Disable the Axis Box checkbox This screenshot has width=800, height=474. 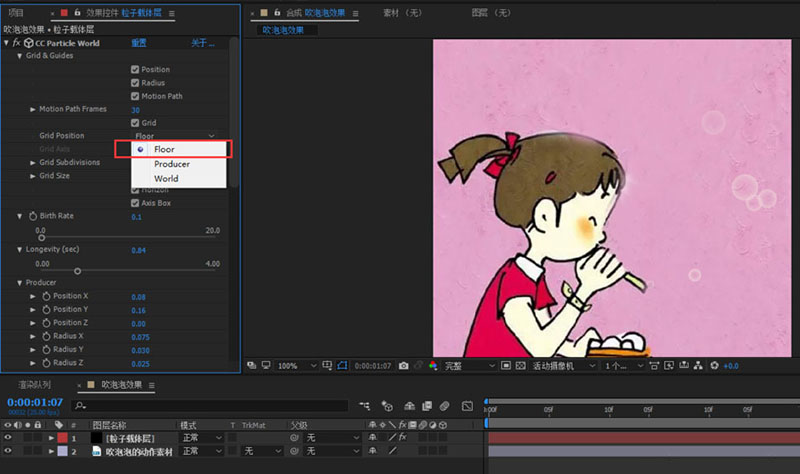135,203
